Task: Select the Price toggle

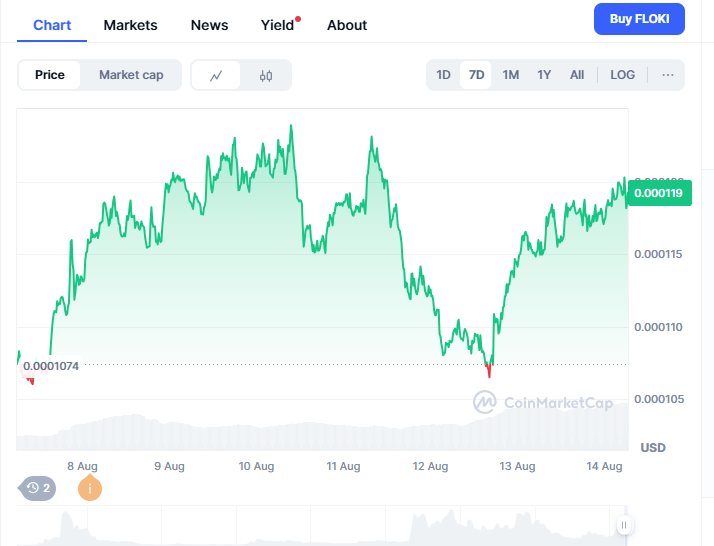Action: click(x=50, y=75)
